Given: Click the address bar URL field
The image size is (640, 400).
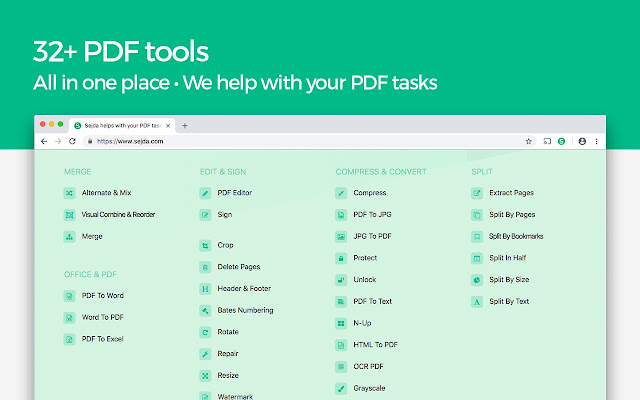Looking at the screenshot, I should pyautogui.click(x=302, y=141).
